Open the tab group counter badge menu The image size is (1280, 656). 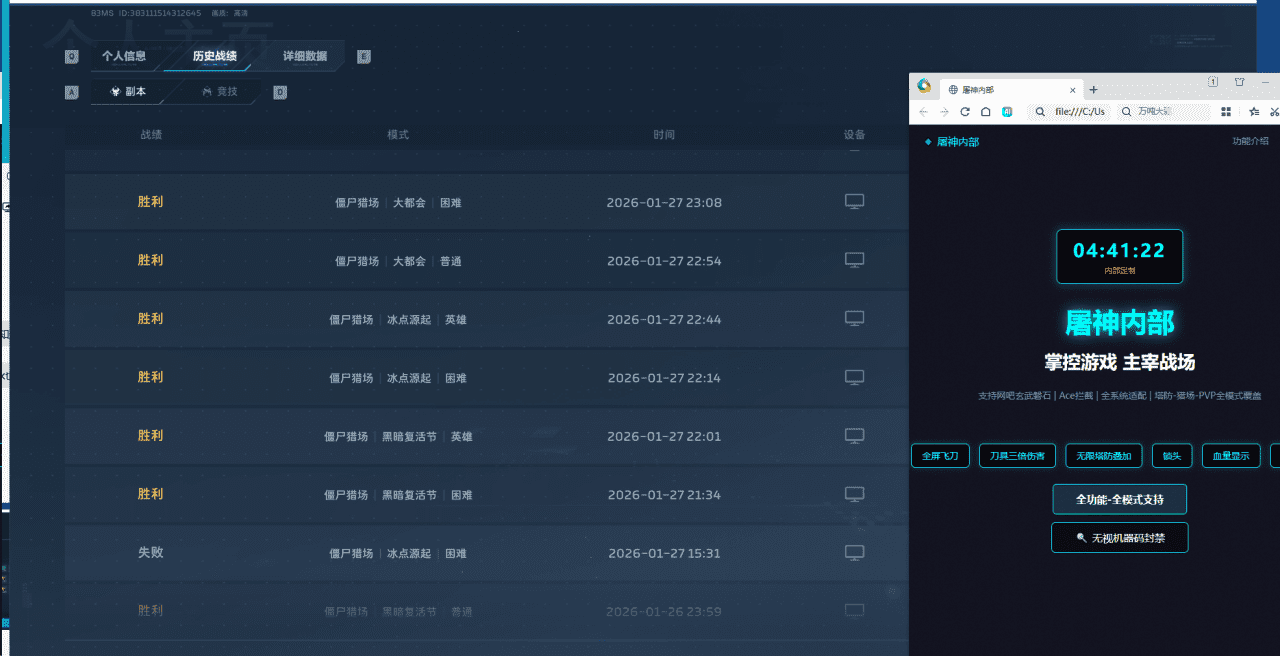(x=1211, y=80)
